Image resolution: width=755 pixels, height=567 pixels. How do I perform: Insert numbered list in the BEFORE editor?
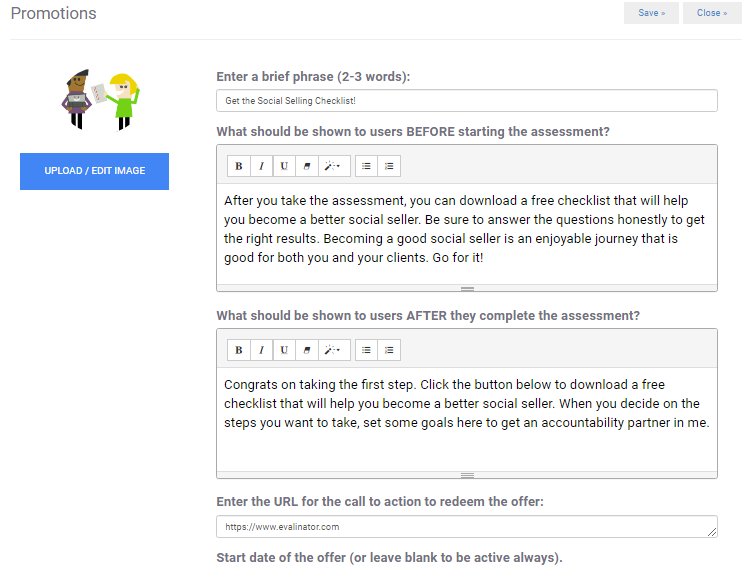tap(389, 166)
